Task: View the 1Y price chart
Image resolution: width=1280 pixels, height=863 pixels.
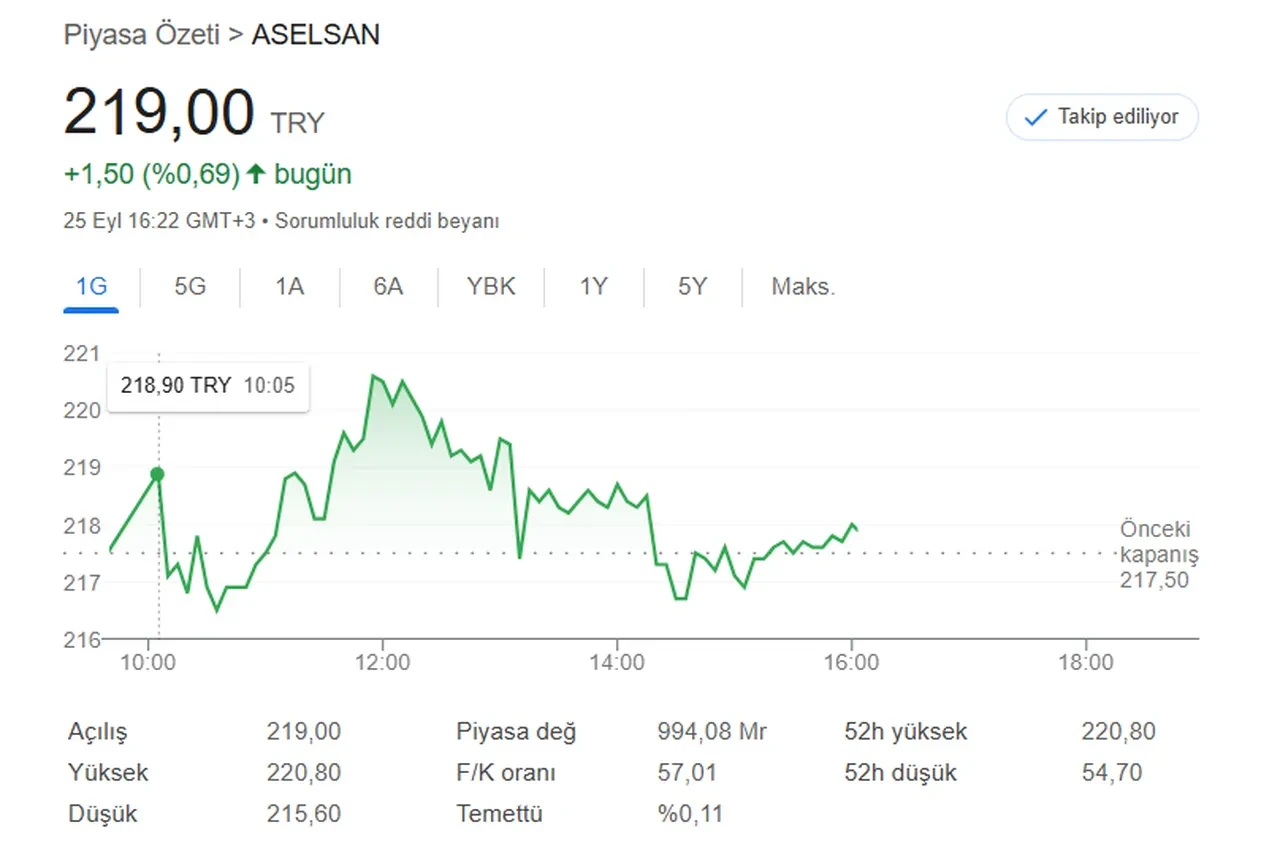Action: tap(592, 287)
